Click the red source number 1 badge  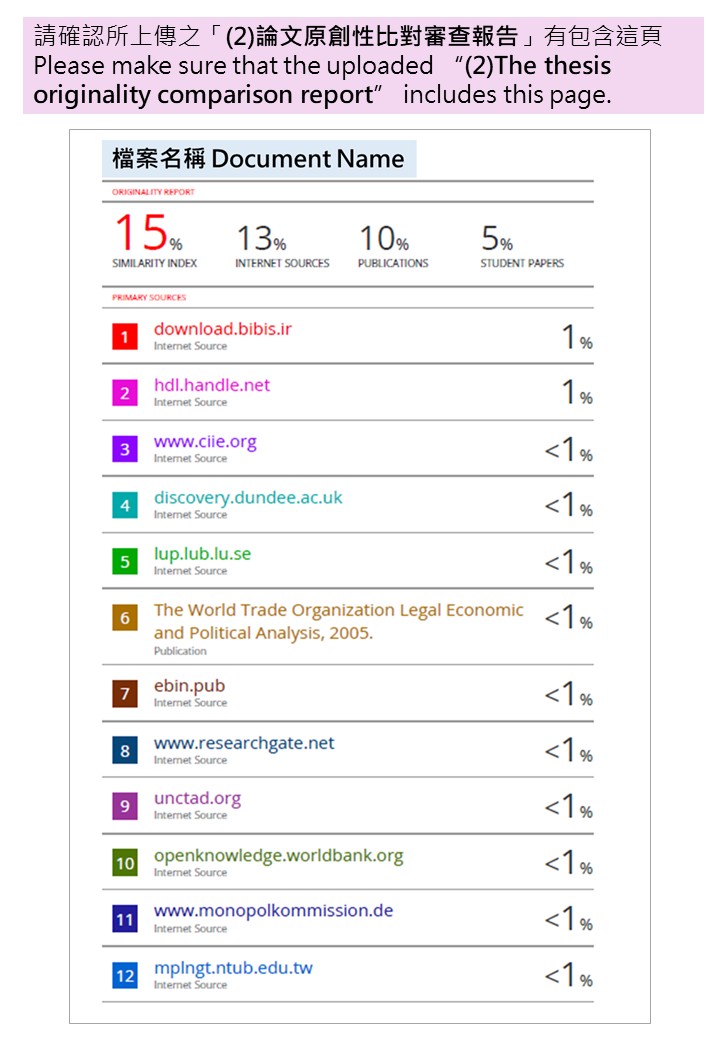(125, 337)
